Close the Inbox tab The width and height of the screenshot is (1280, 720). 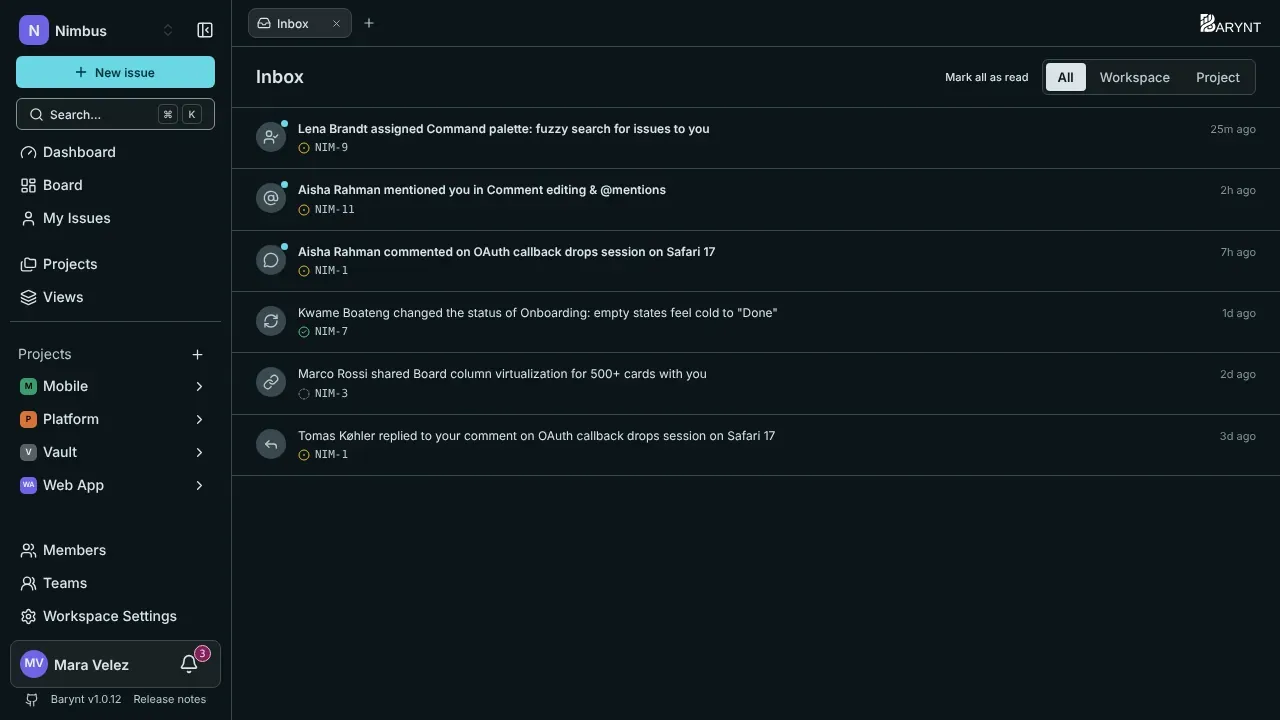[336, 23]
